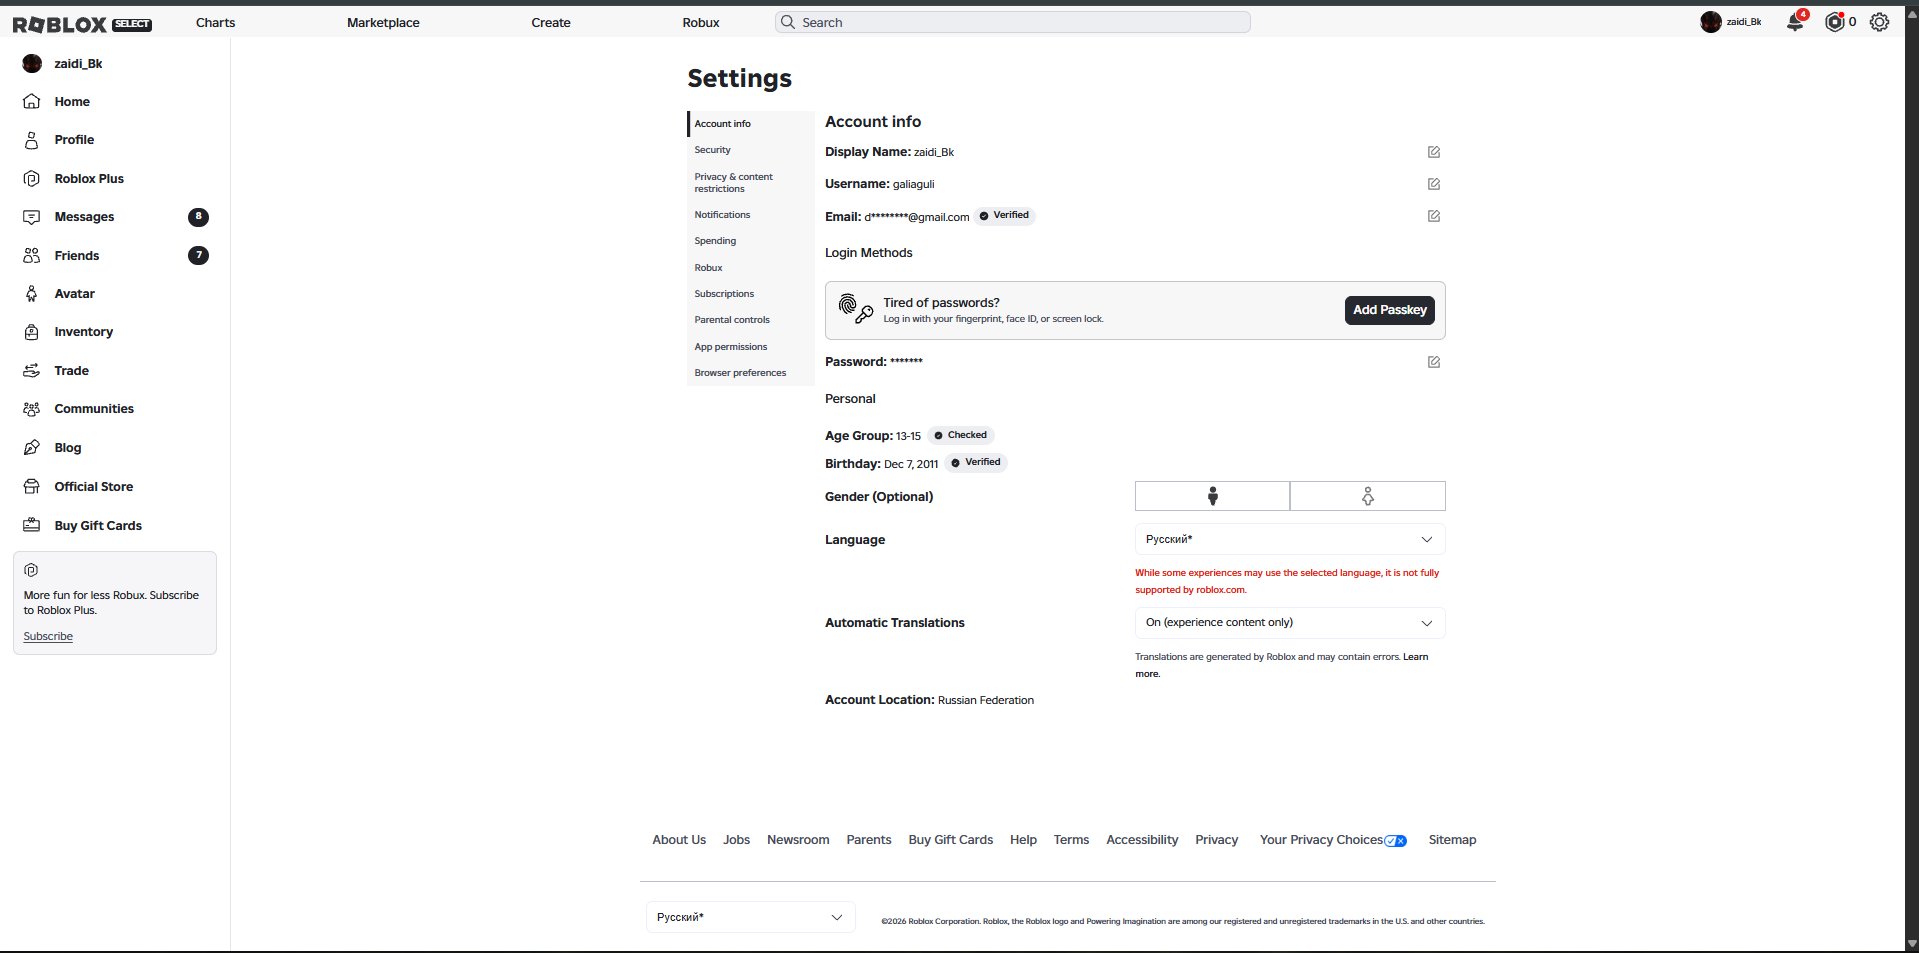
Task: Click the Account Location value Russian Federation
Action: tap(986, 700)
